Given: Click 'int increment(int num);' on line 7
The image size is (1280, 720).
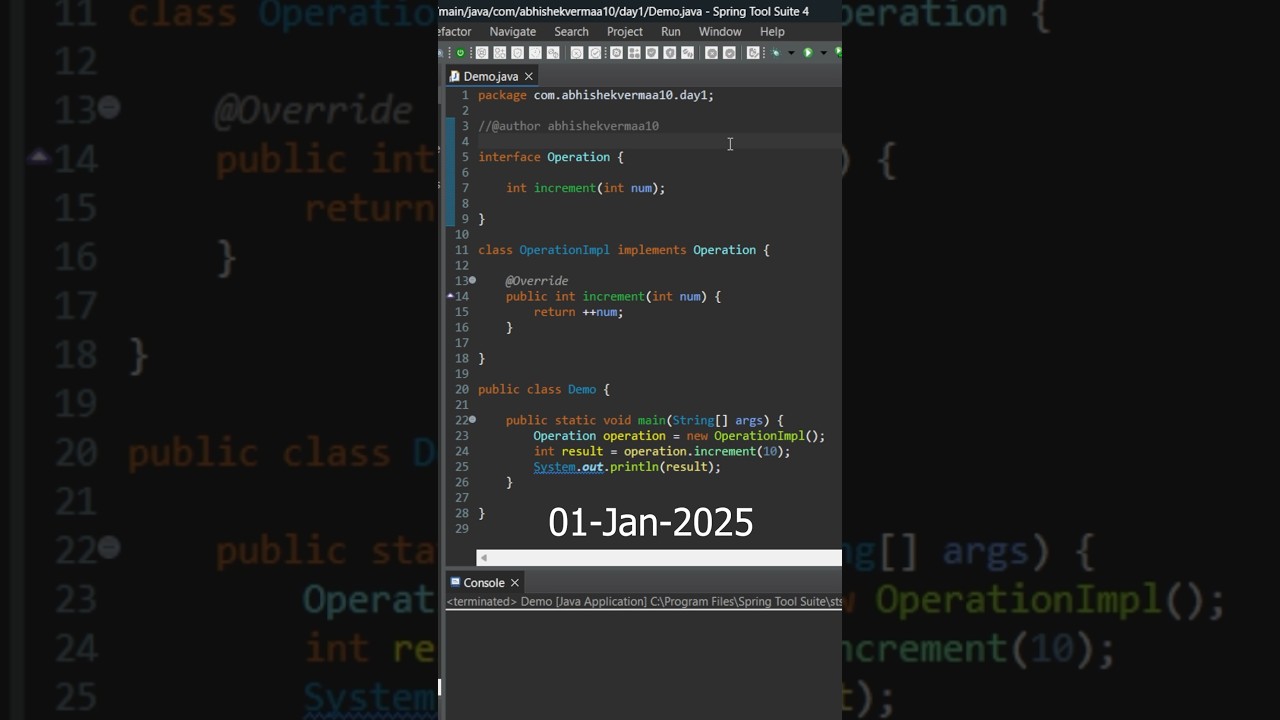Looking at the screenshot, I should point(585,188).
